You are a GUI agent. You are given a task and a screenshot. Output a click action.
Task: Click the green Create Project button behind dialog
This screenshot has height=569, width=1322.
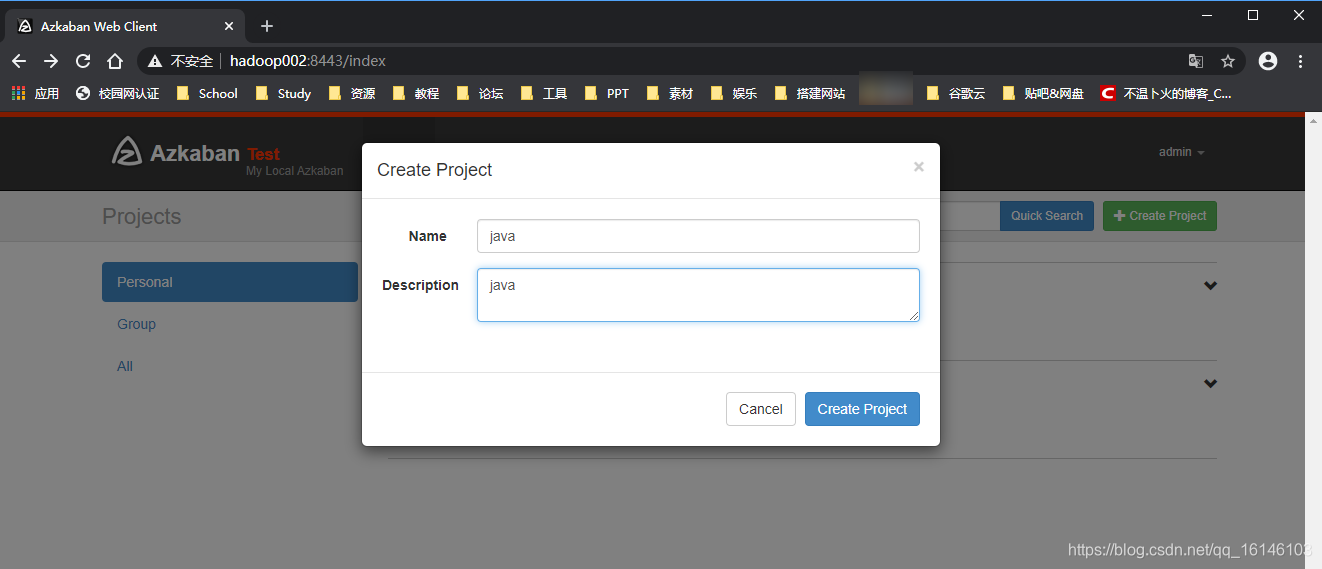pos(1160,216)
